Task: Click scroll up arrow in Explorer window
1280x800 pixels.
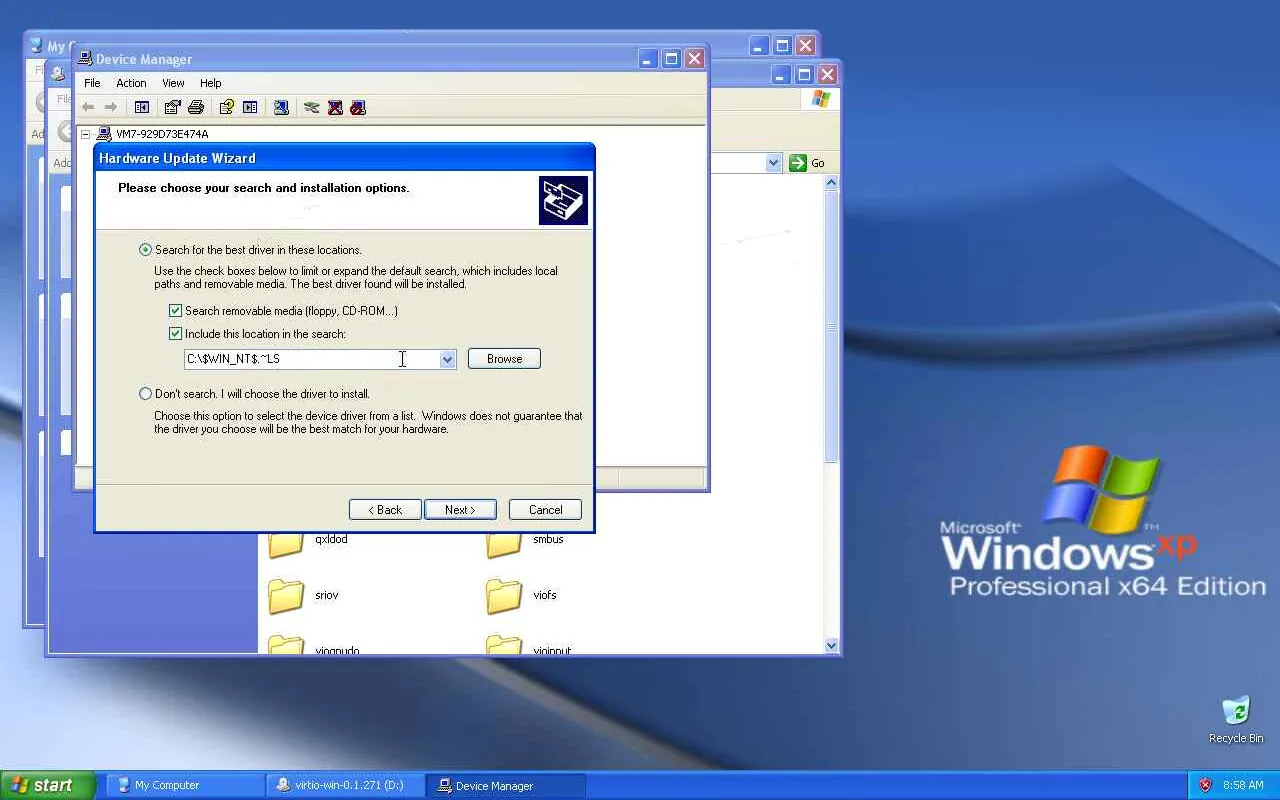Action: pyautogui.click(x=832, y=184)
